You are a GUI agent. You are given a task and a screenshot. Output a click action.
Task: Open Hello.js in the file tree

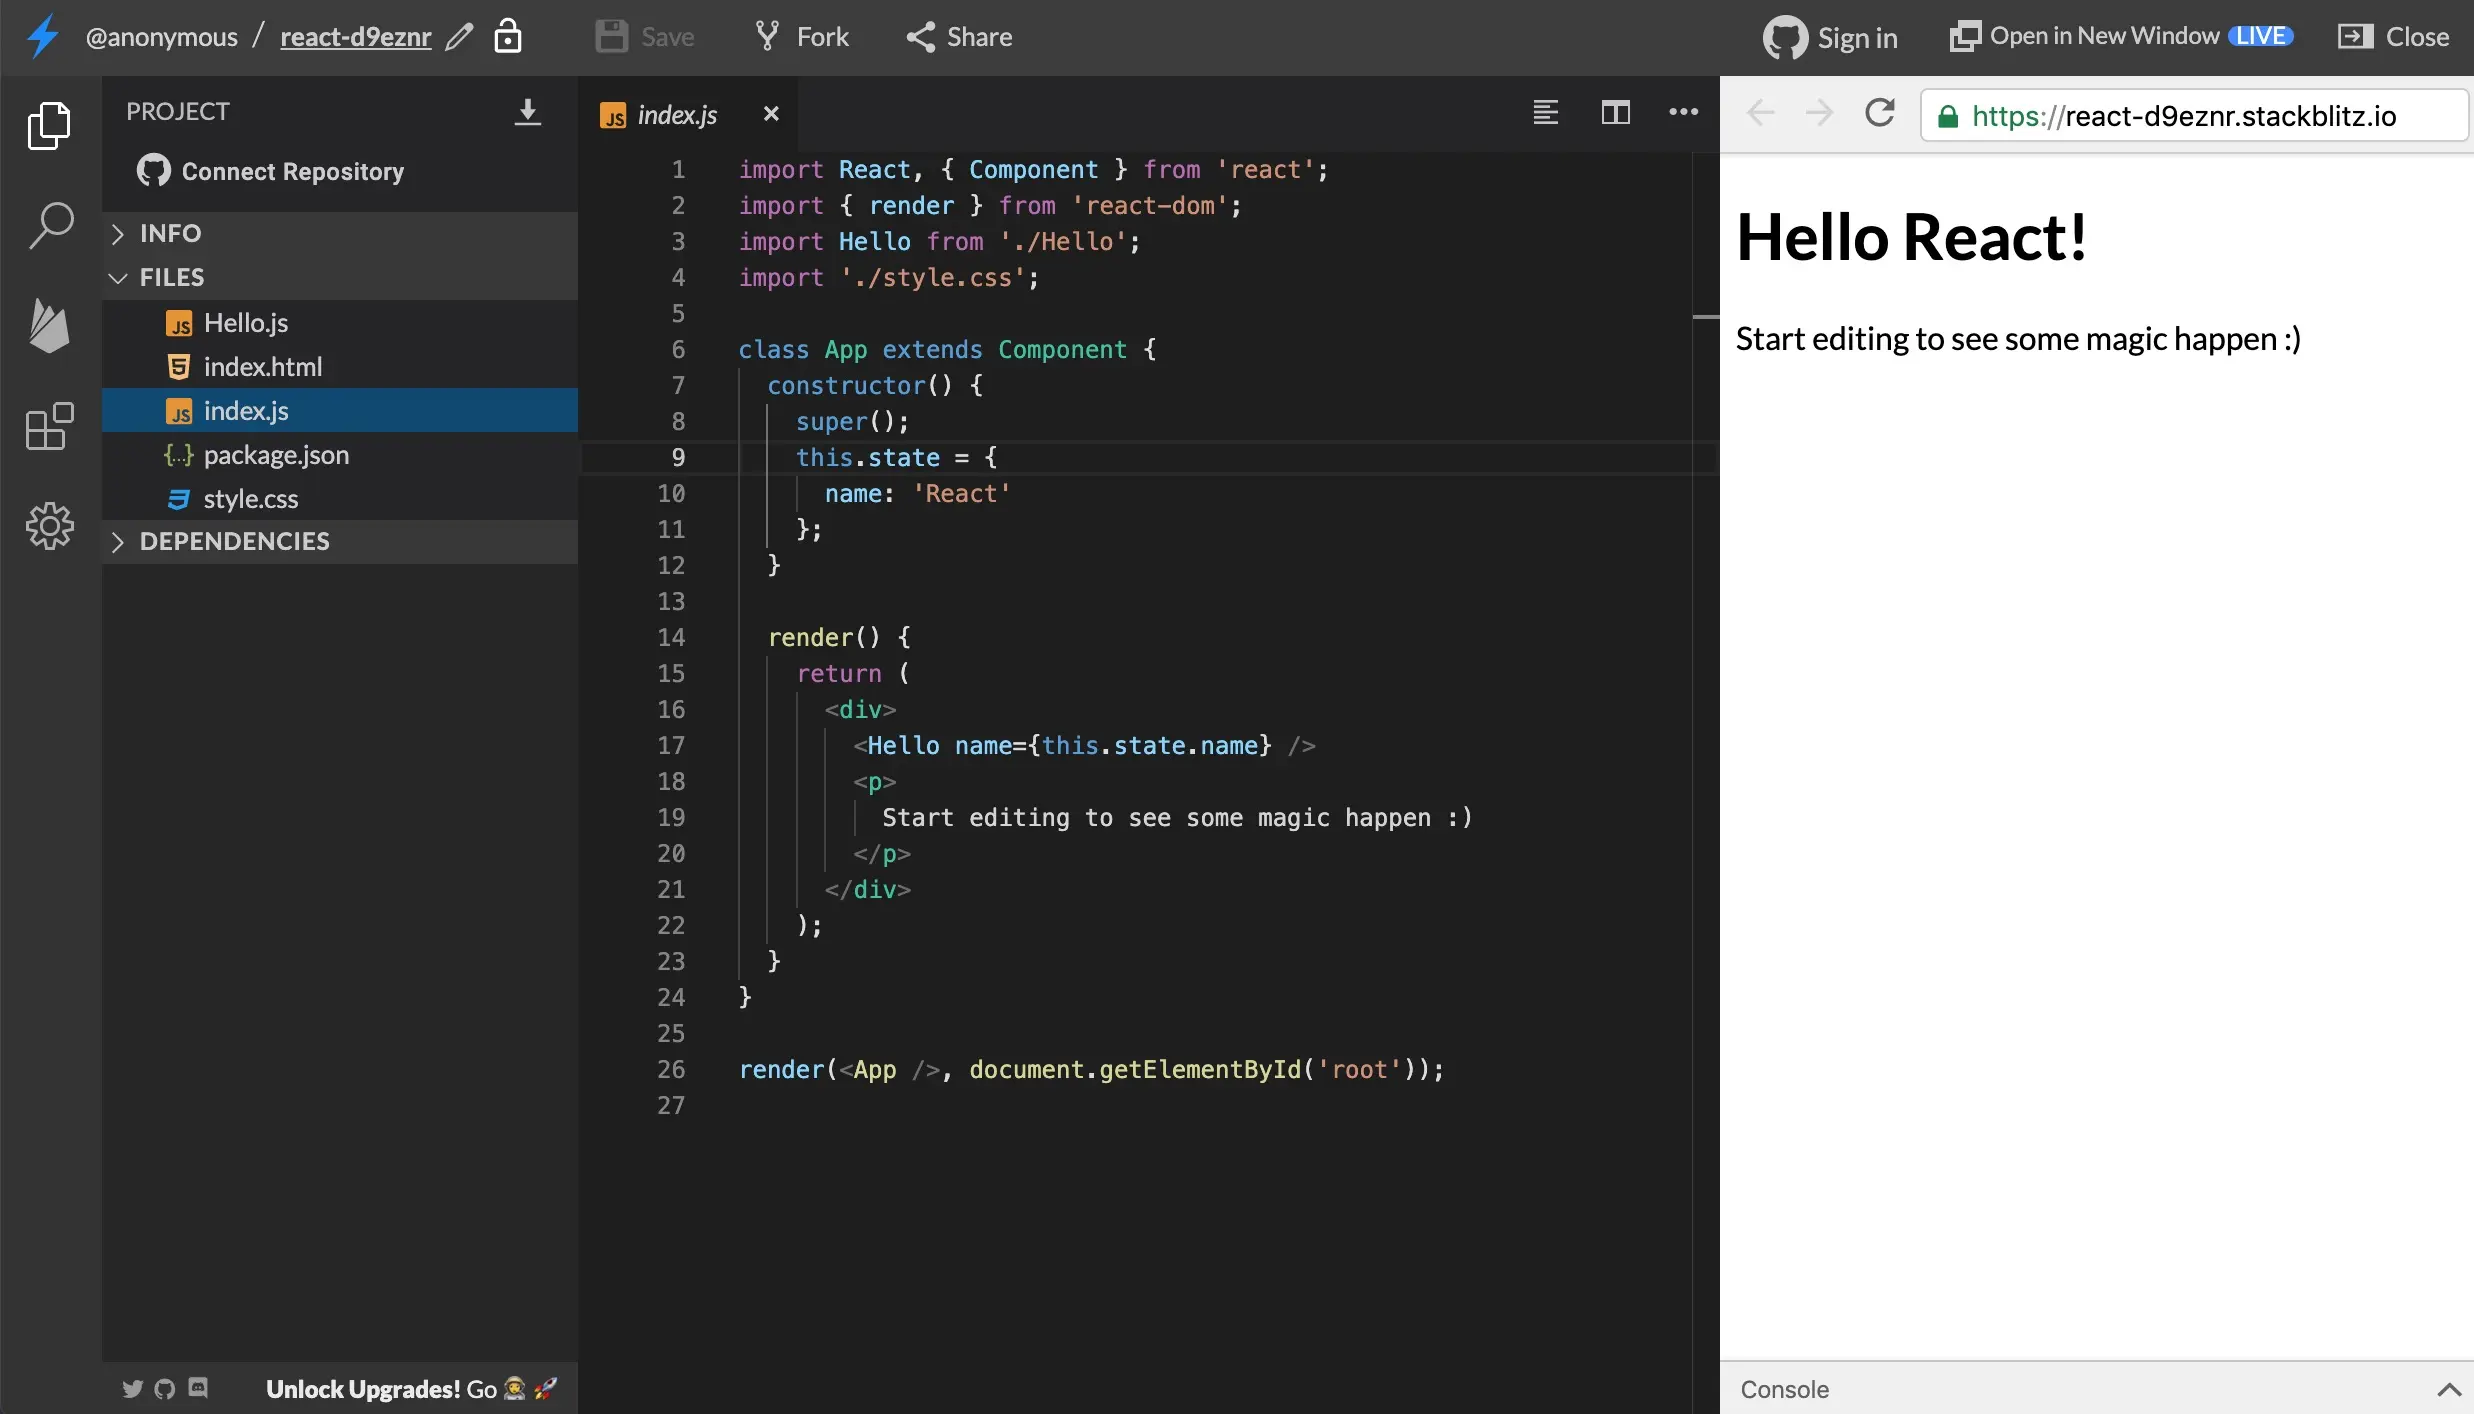tap(340, 323)
